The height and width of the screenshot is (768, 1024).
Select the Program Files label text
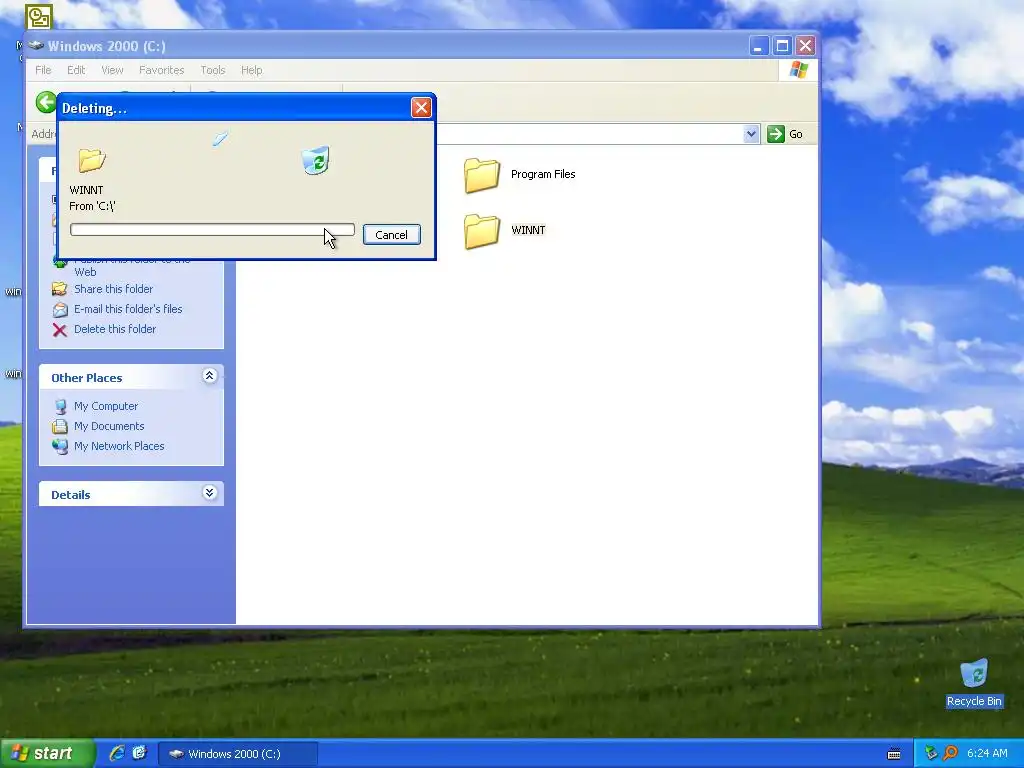click(543, 174)
